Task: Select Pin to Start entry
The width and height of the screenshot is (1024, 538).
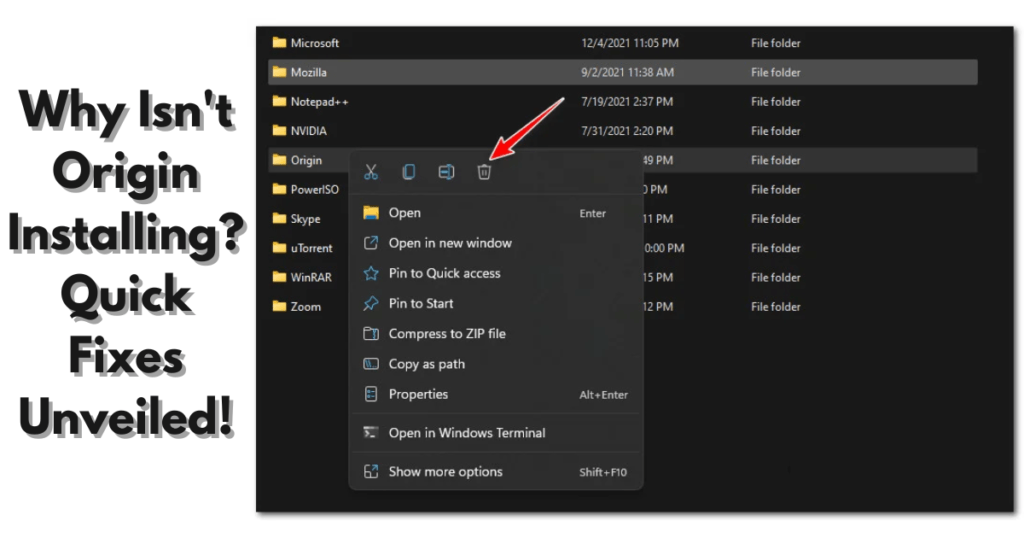Action: click(x=496, y=303)
